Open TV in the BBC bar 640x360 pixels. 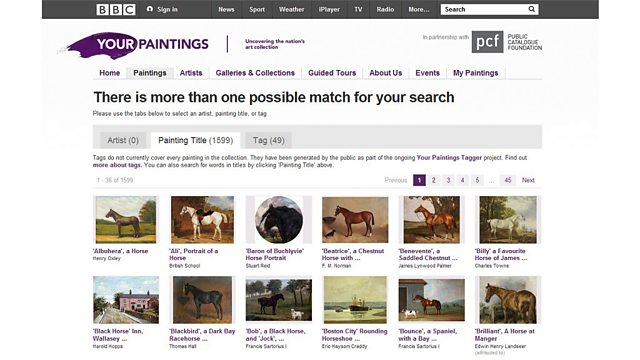358,9
